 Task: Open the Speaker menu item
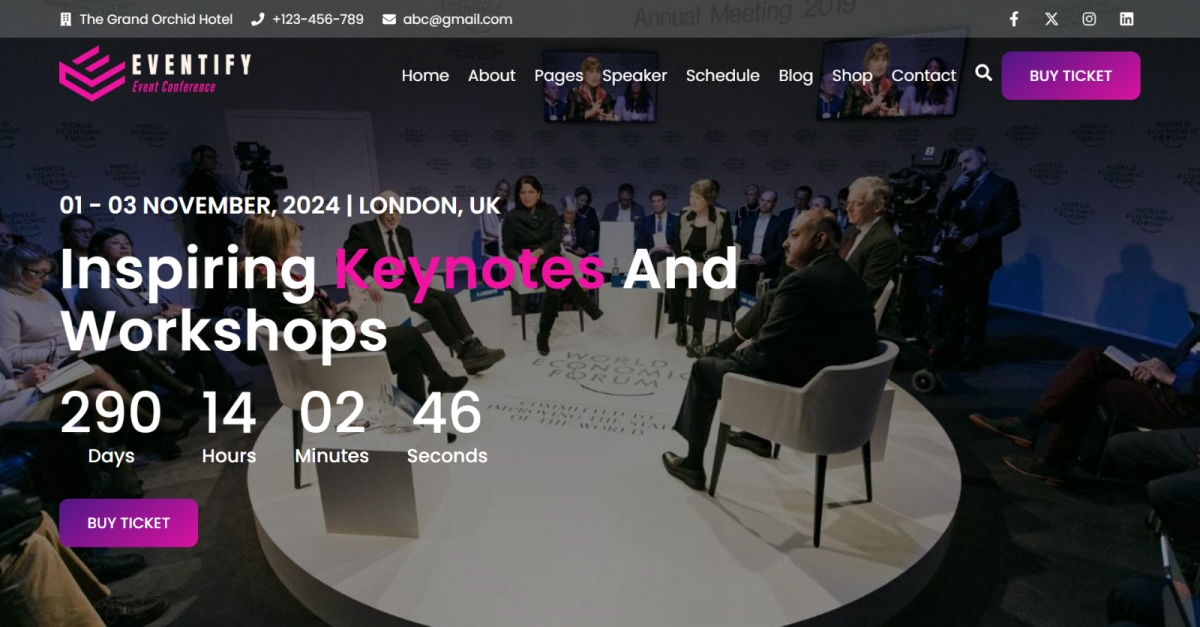pyautogui.click(x=634, y=76)
